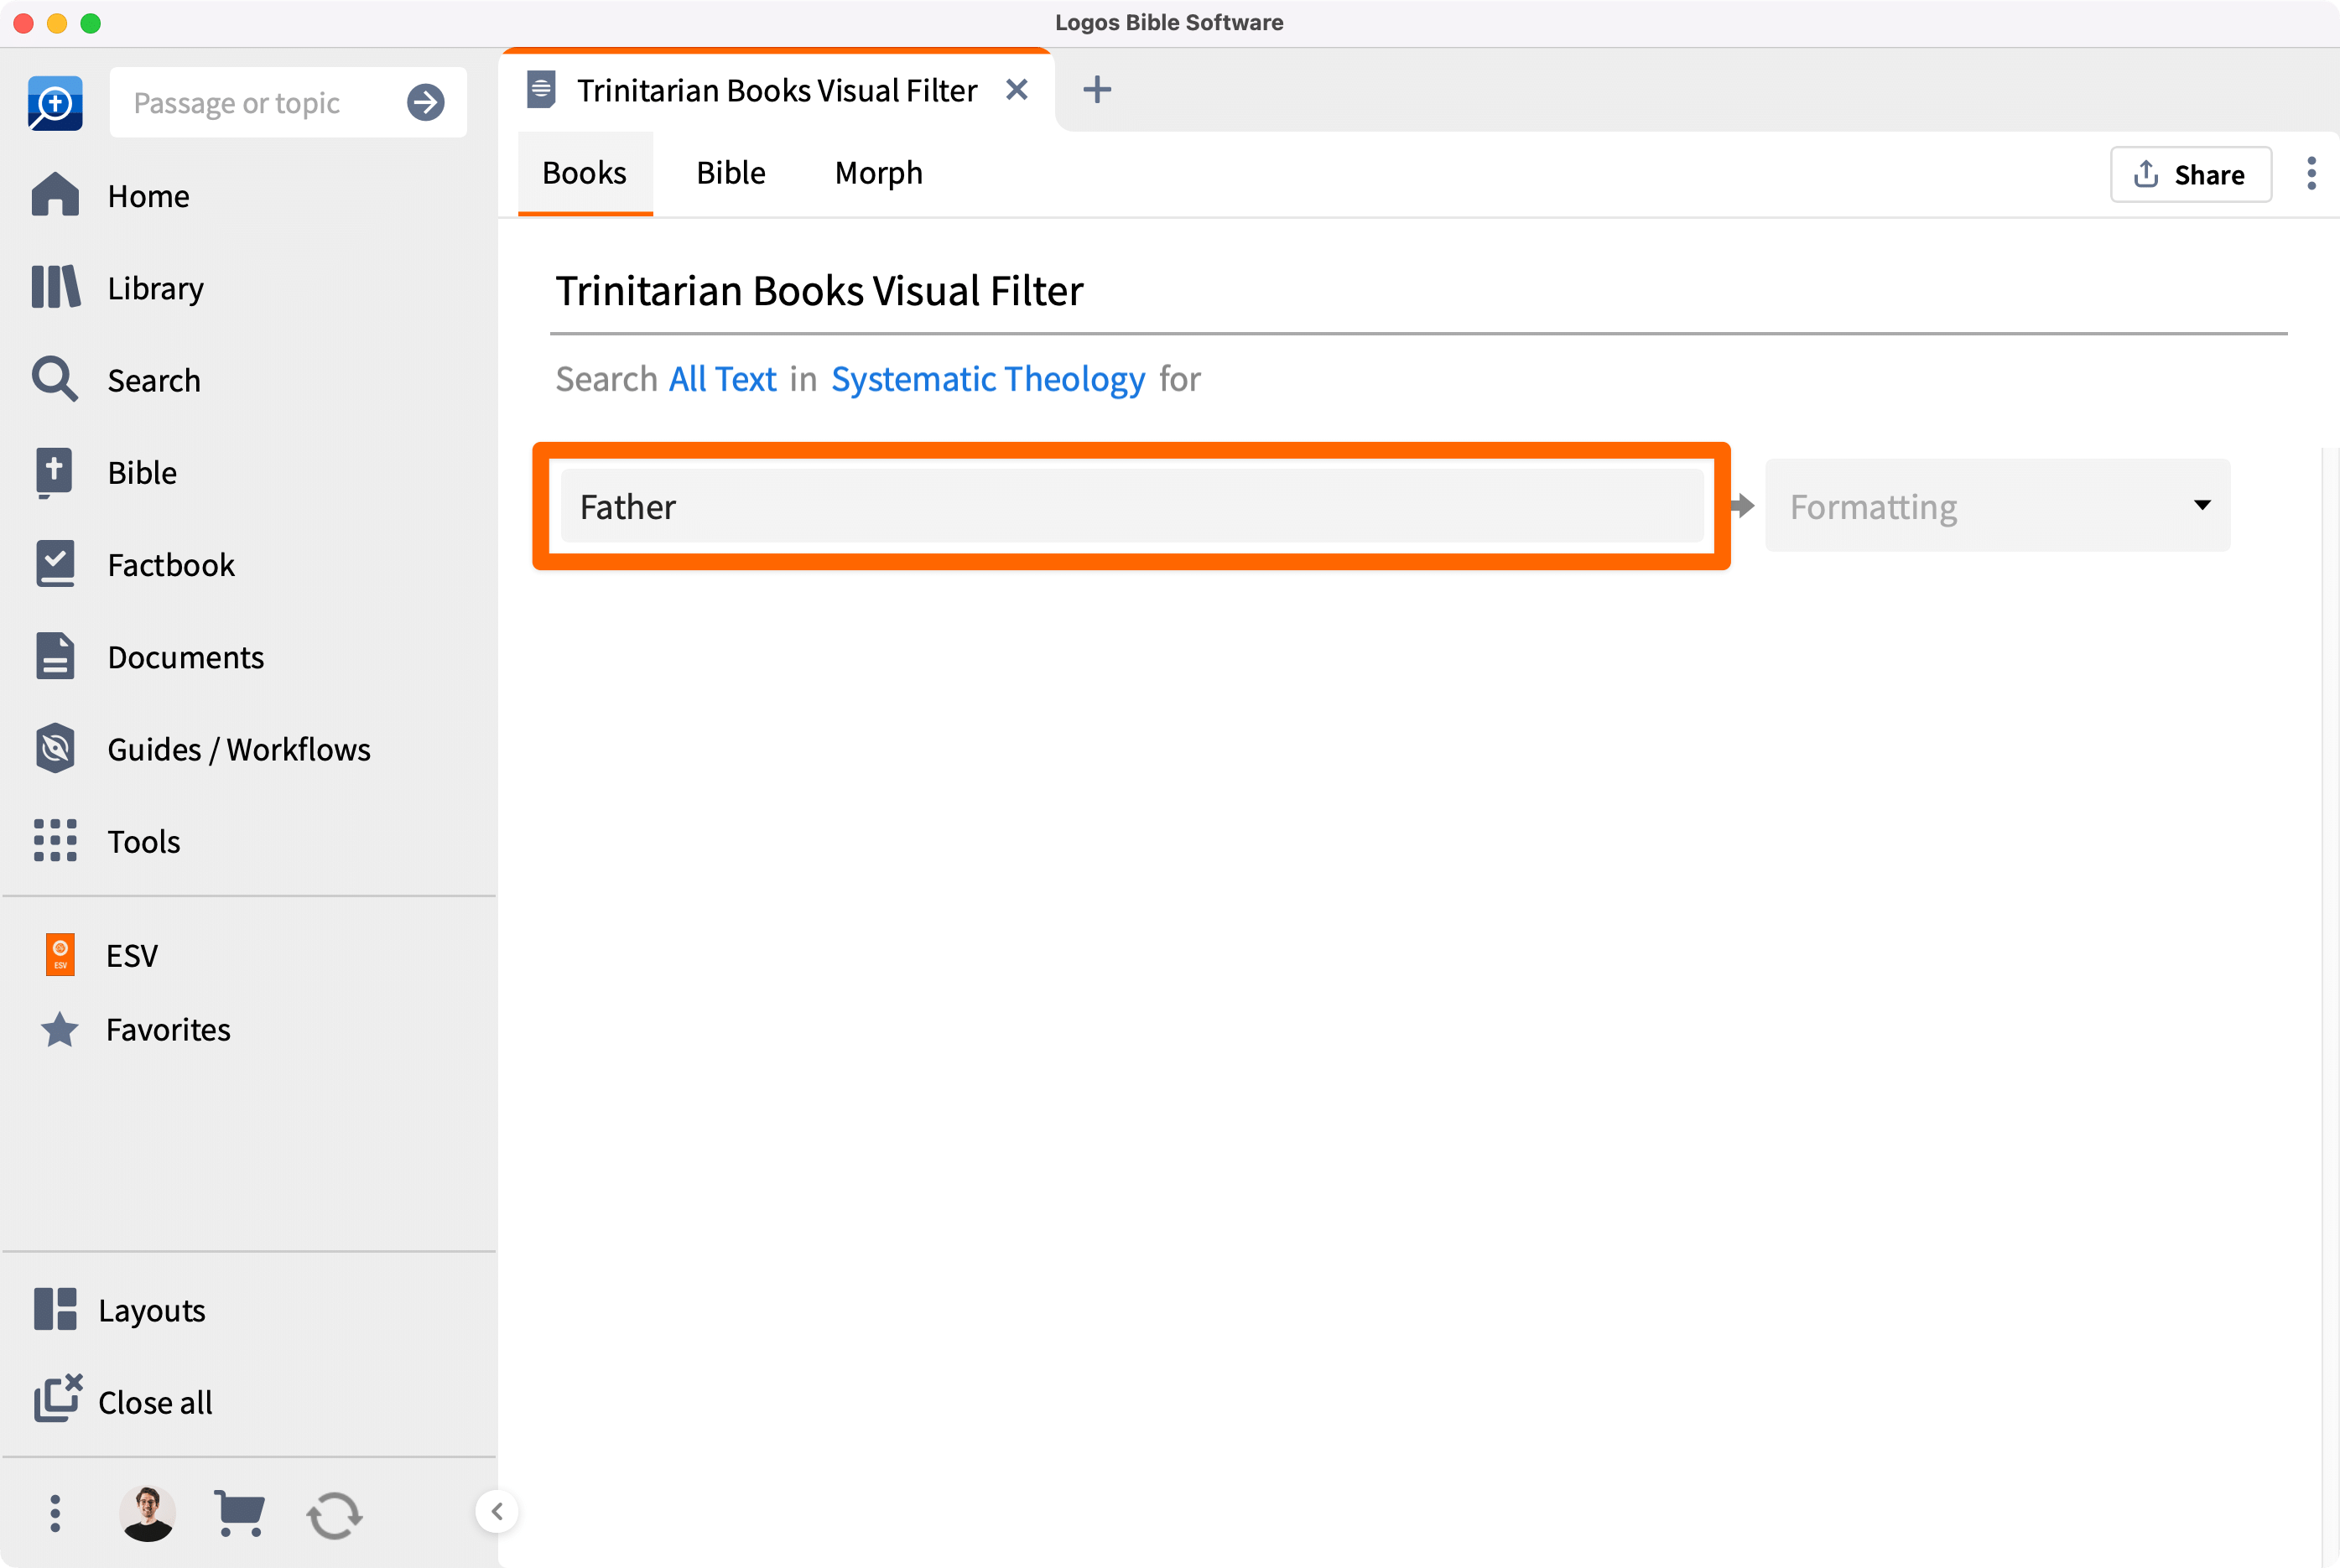
Task: Click the Father search term field
Action: pyautogui.click(x=1132, y=507)
